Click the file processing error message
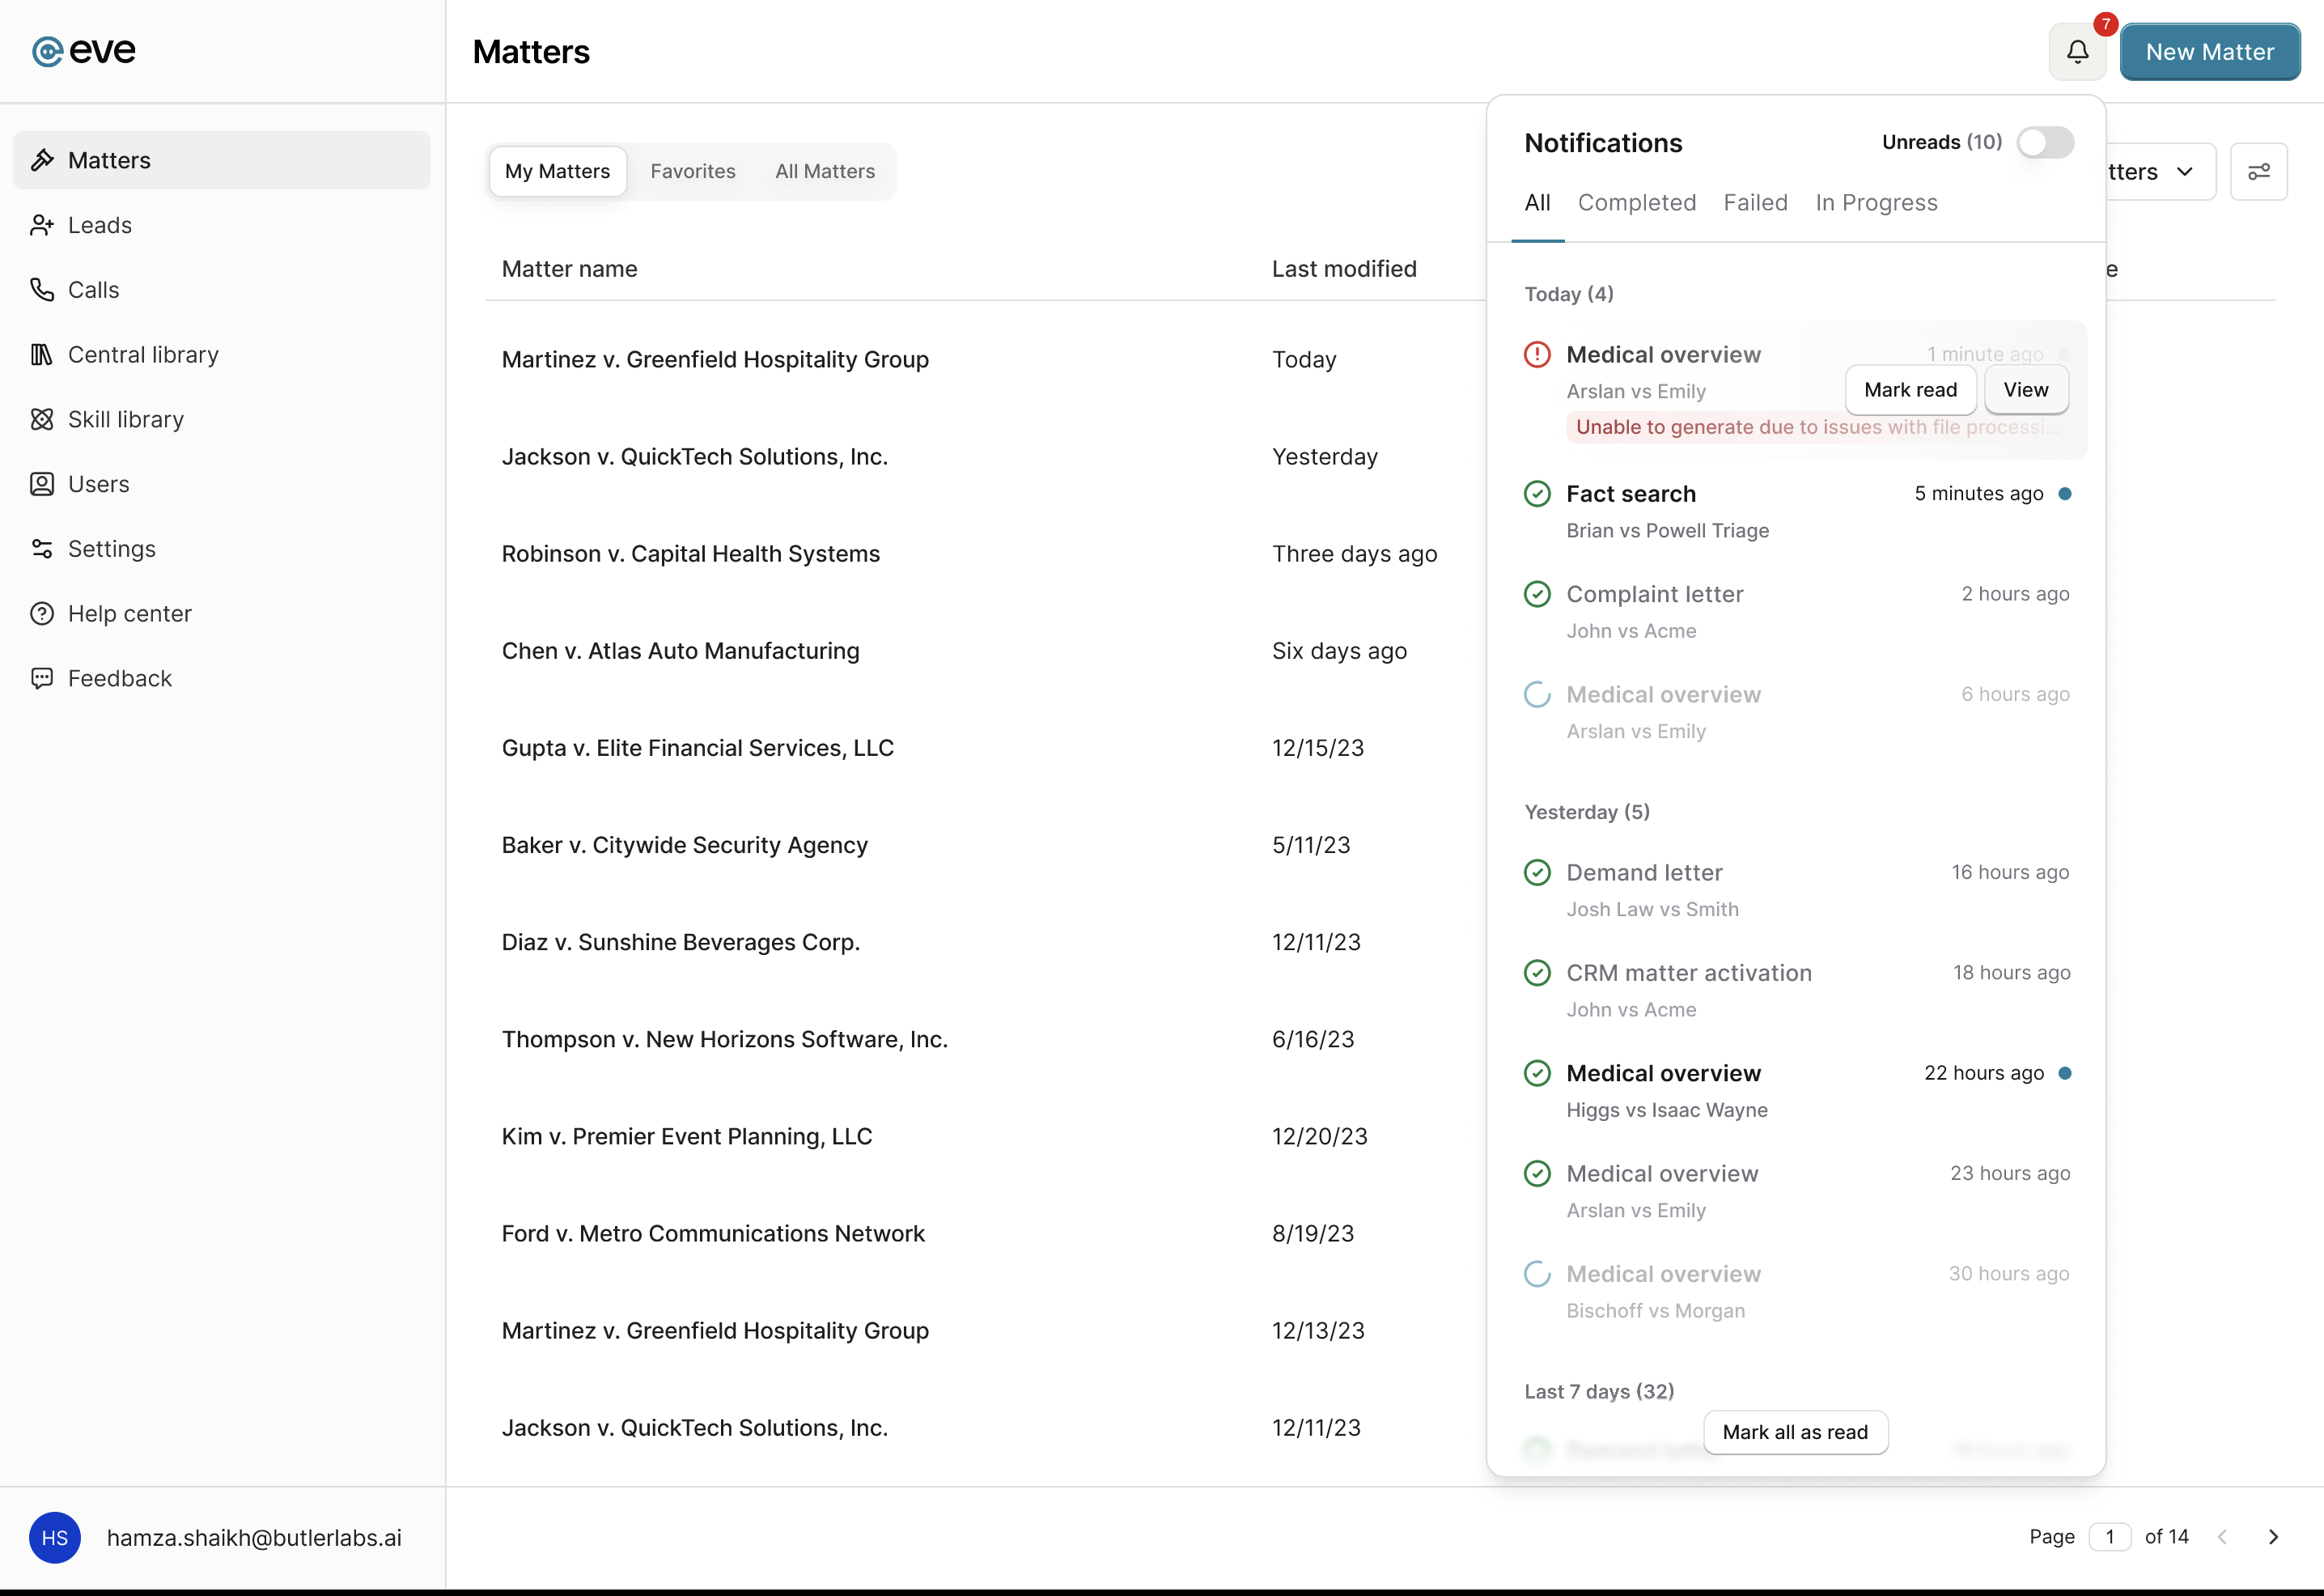 [1816, 427]
